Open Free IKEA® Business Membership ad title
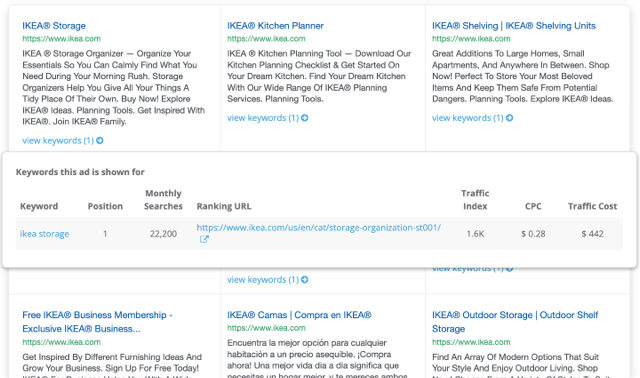Viewport: 640px width, 378px height. click(x=98, y=322)
